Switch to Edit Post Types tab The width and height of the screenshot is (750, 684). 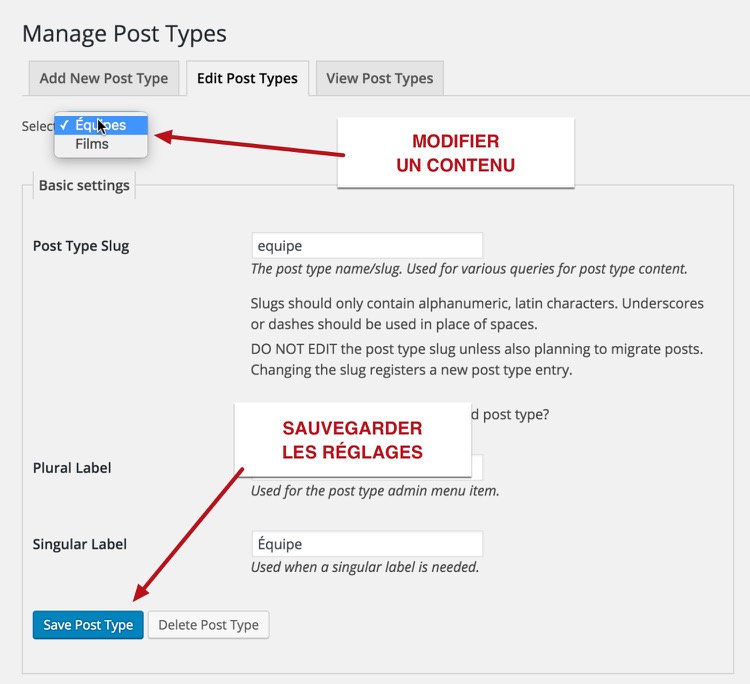[247, 78]
